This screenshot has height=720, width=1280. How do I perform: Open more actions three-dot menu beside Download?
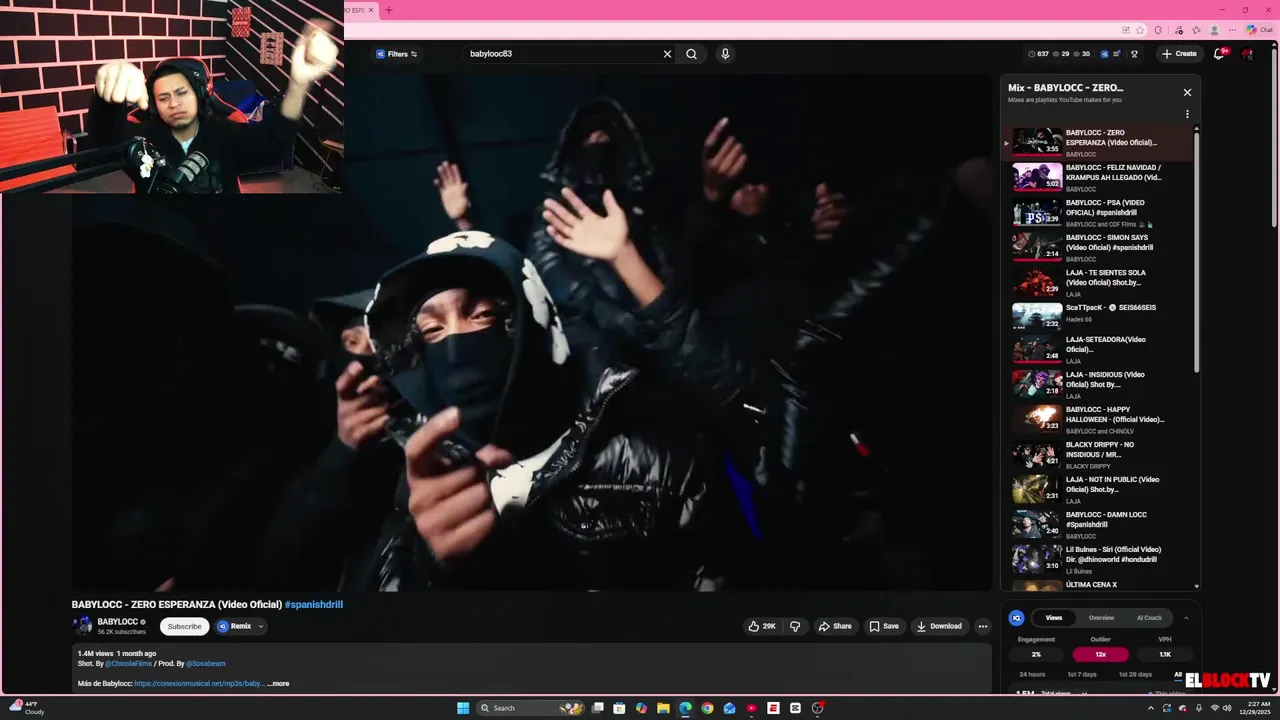(983, 626)
